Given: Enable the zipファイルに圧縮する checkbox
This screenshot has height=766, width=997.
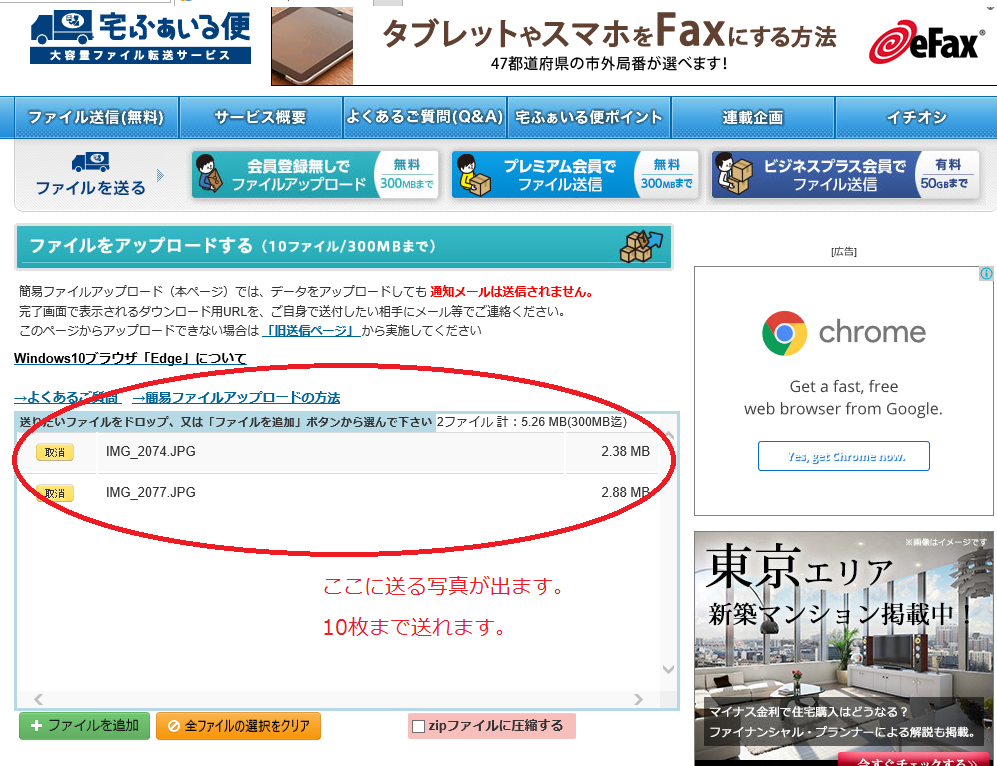Looking at the screenshot, I should point(419,726).
